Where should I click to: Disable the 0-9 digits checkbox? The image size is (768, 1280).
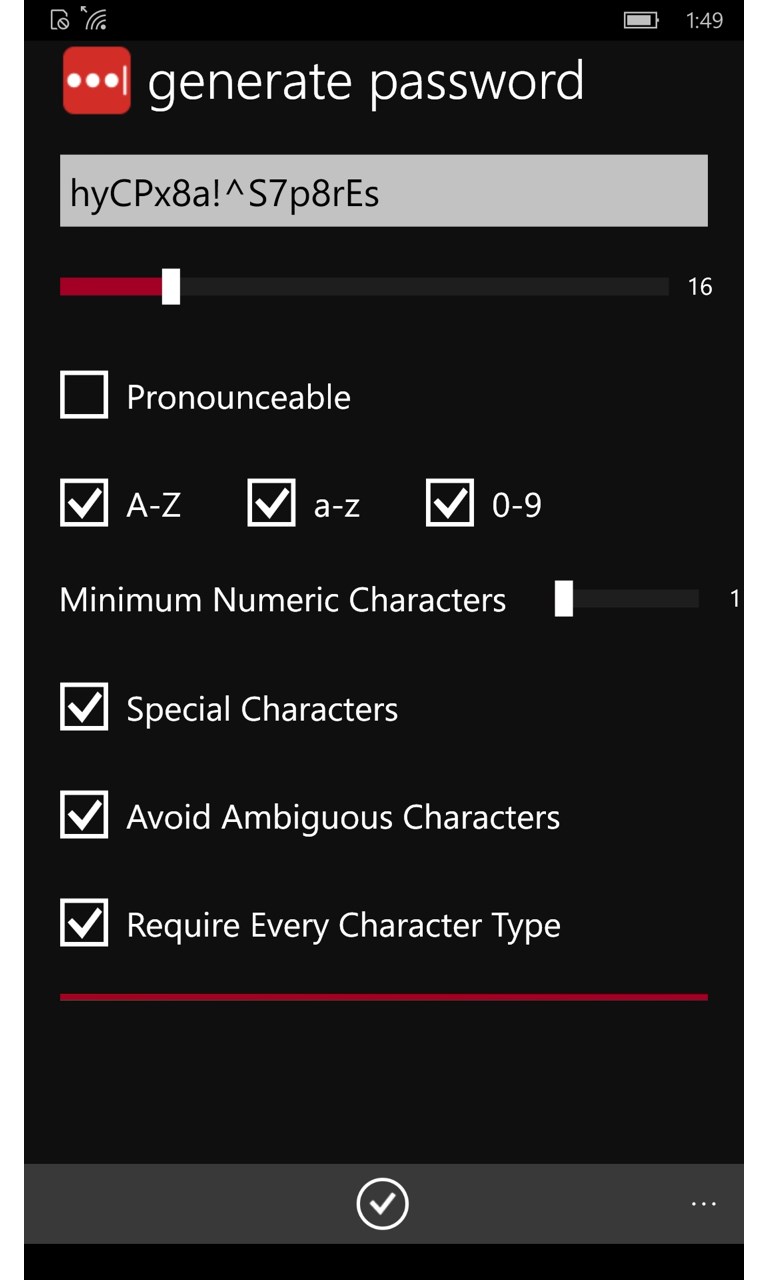450,503
